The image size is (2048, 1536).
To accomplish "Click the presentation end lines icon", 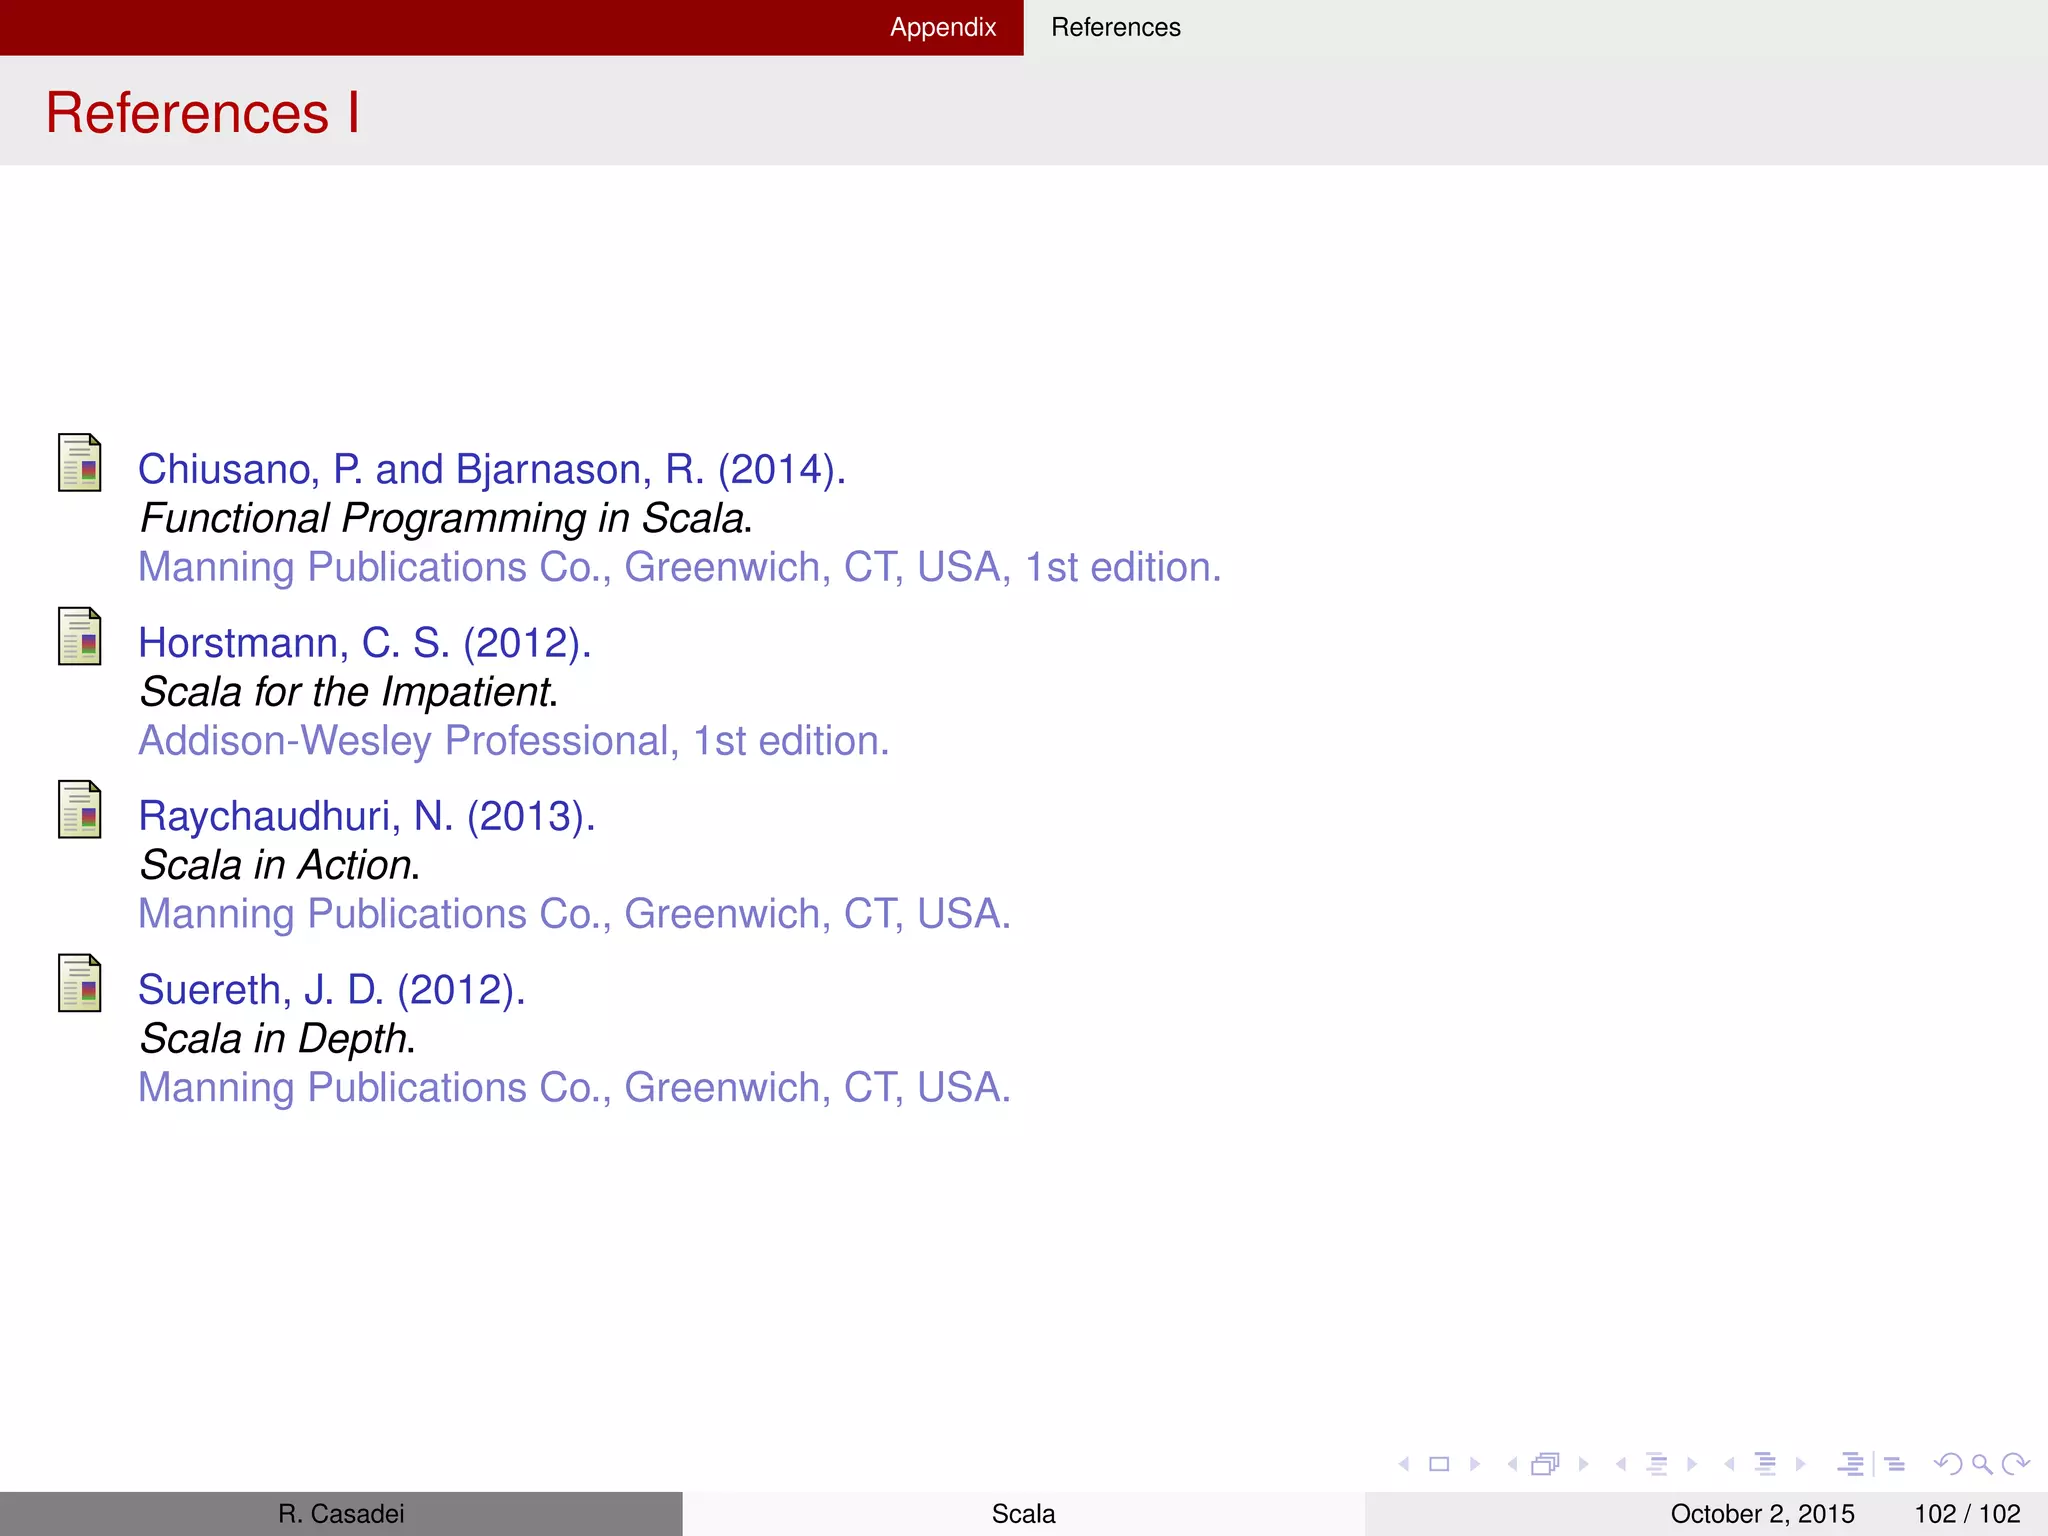I will [1895, 1465].
